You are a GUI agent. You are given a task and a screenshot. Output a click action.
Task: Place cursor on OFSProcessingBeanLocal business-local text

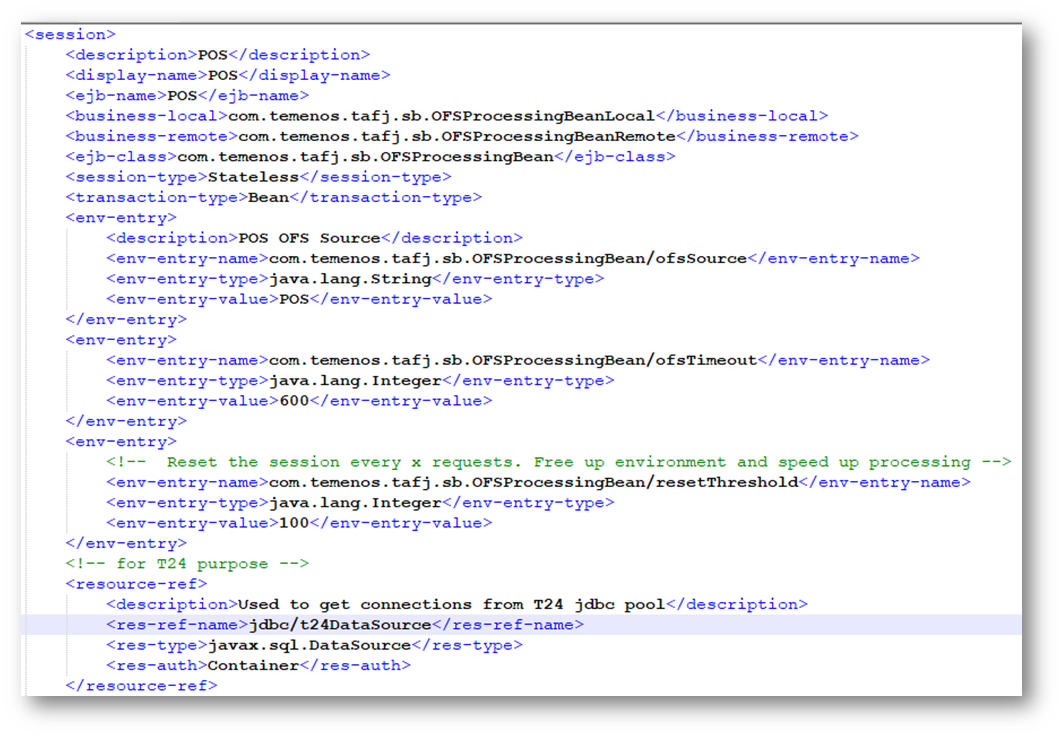441,116
